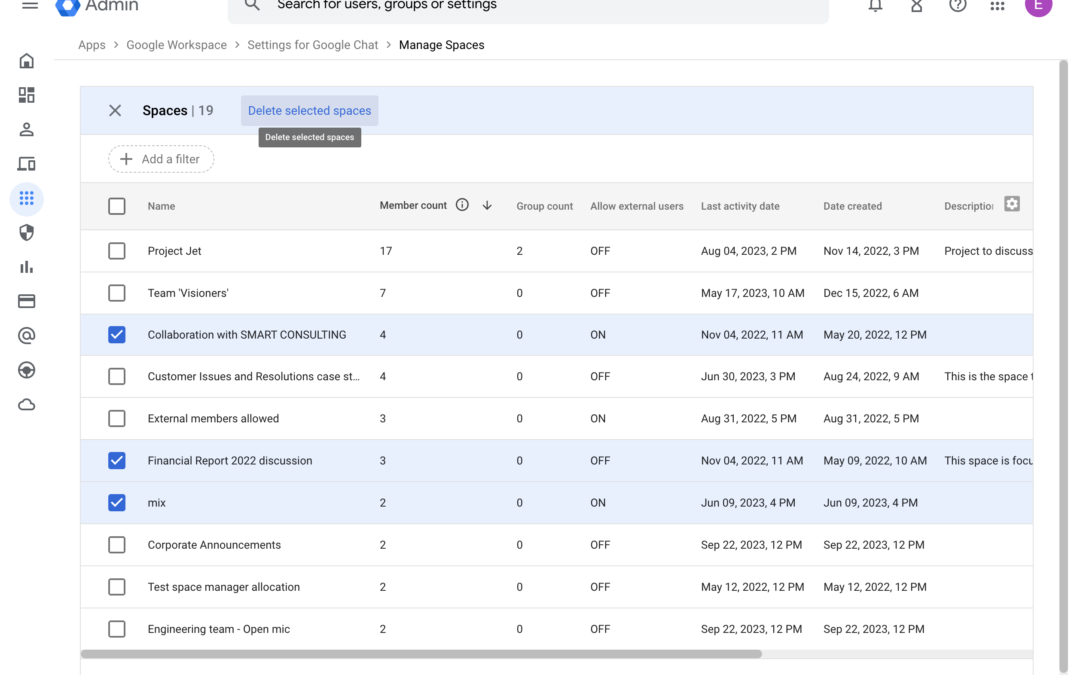Open the Billing card icon in sidebar
The width and height of the screenshot is (1080, 675).
click(26, 301)
